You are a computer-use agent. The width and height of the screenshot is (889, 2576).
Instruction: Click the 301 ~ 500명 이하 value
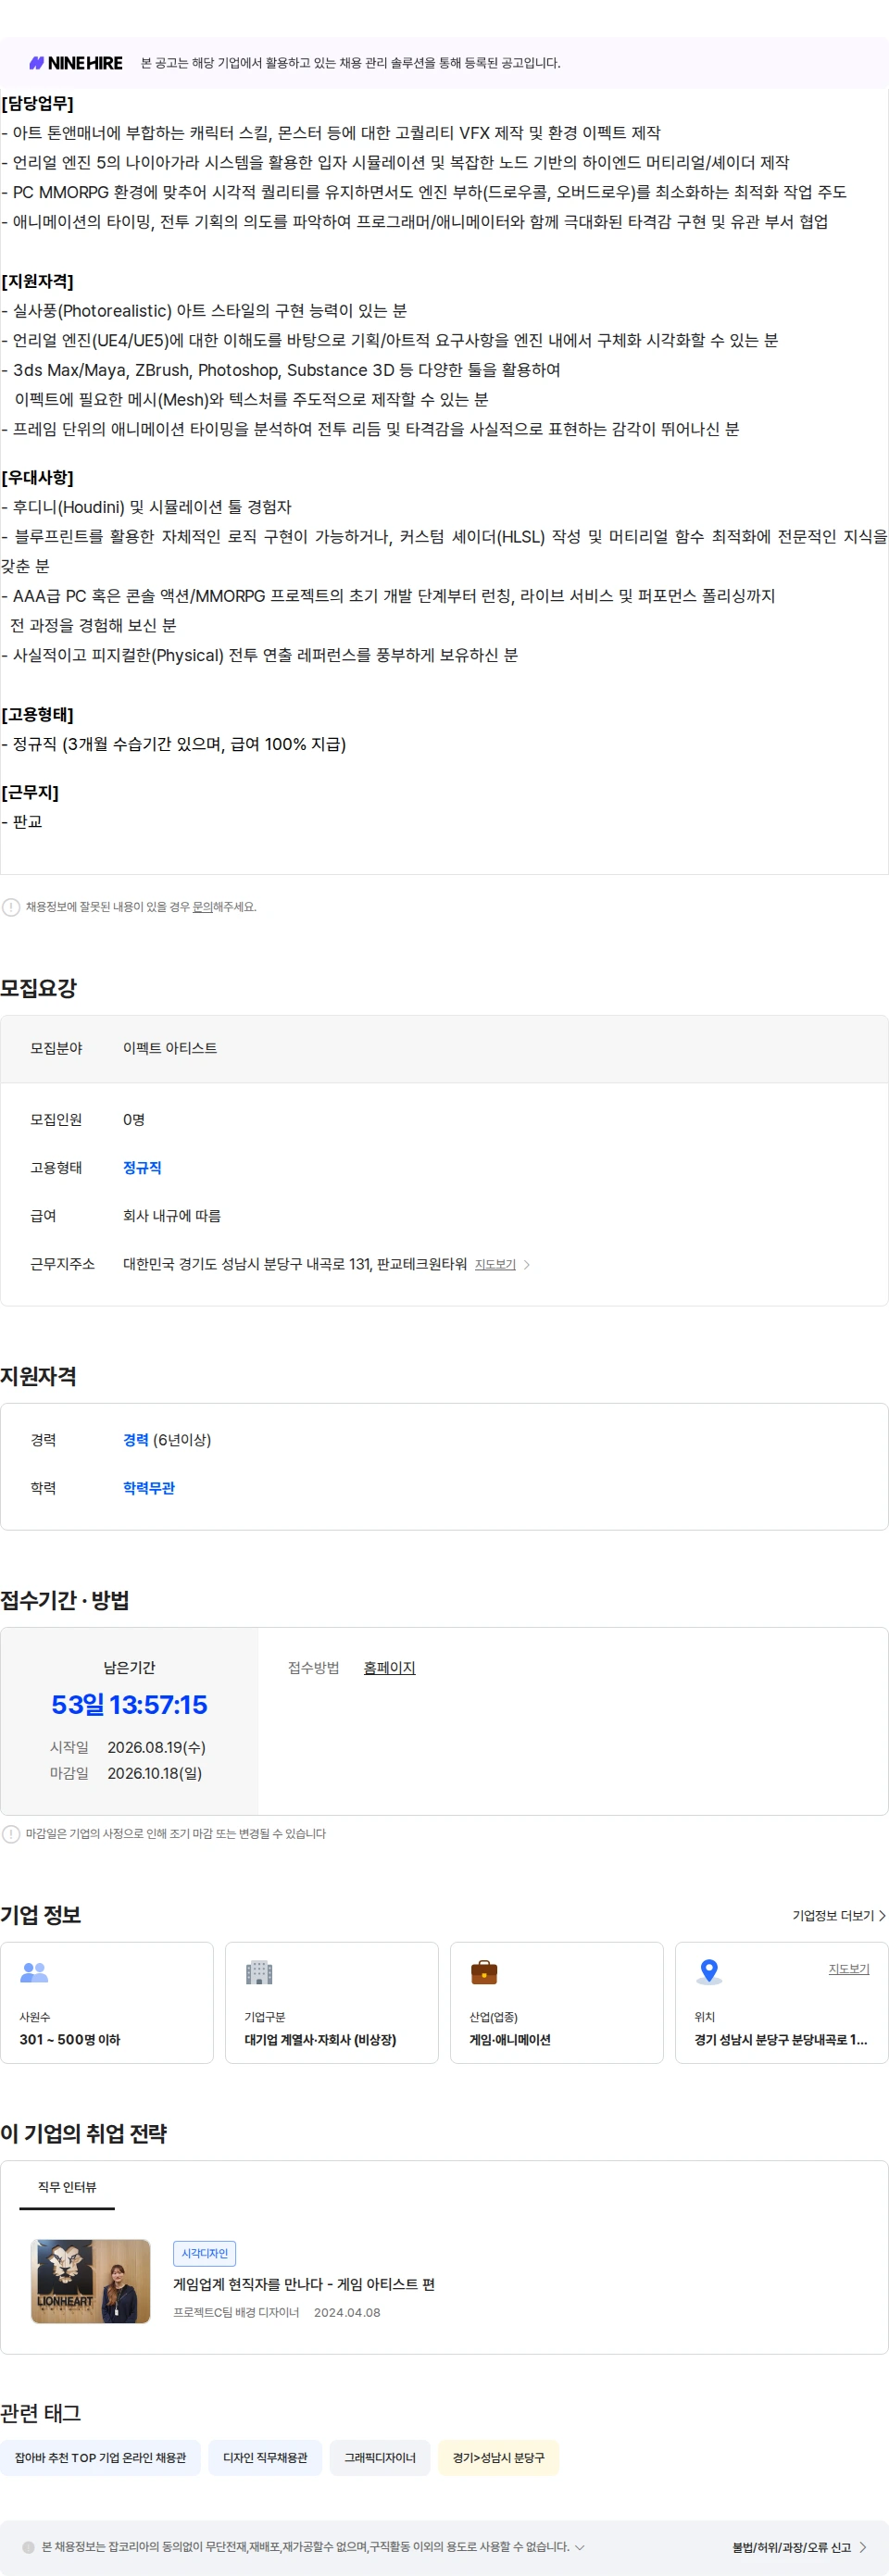pos(70,2039)
